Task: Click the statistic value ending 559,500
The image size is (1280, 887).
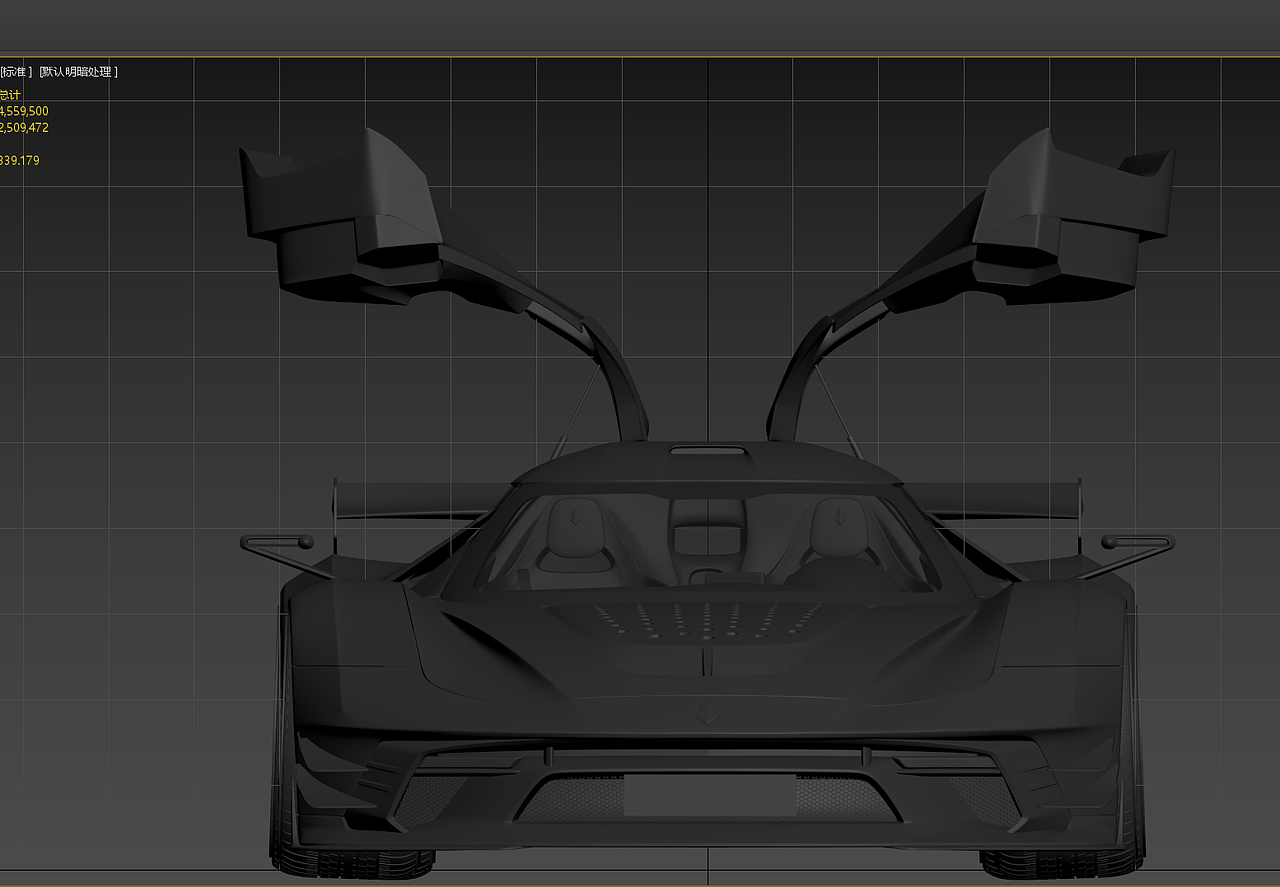Action: [x=24, y=111]
